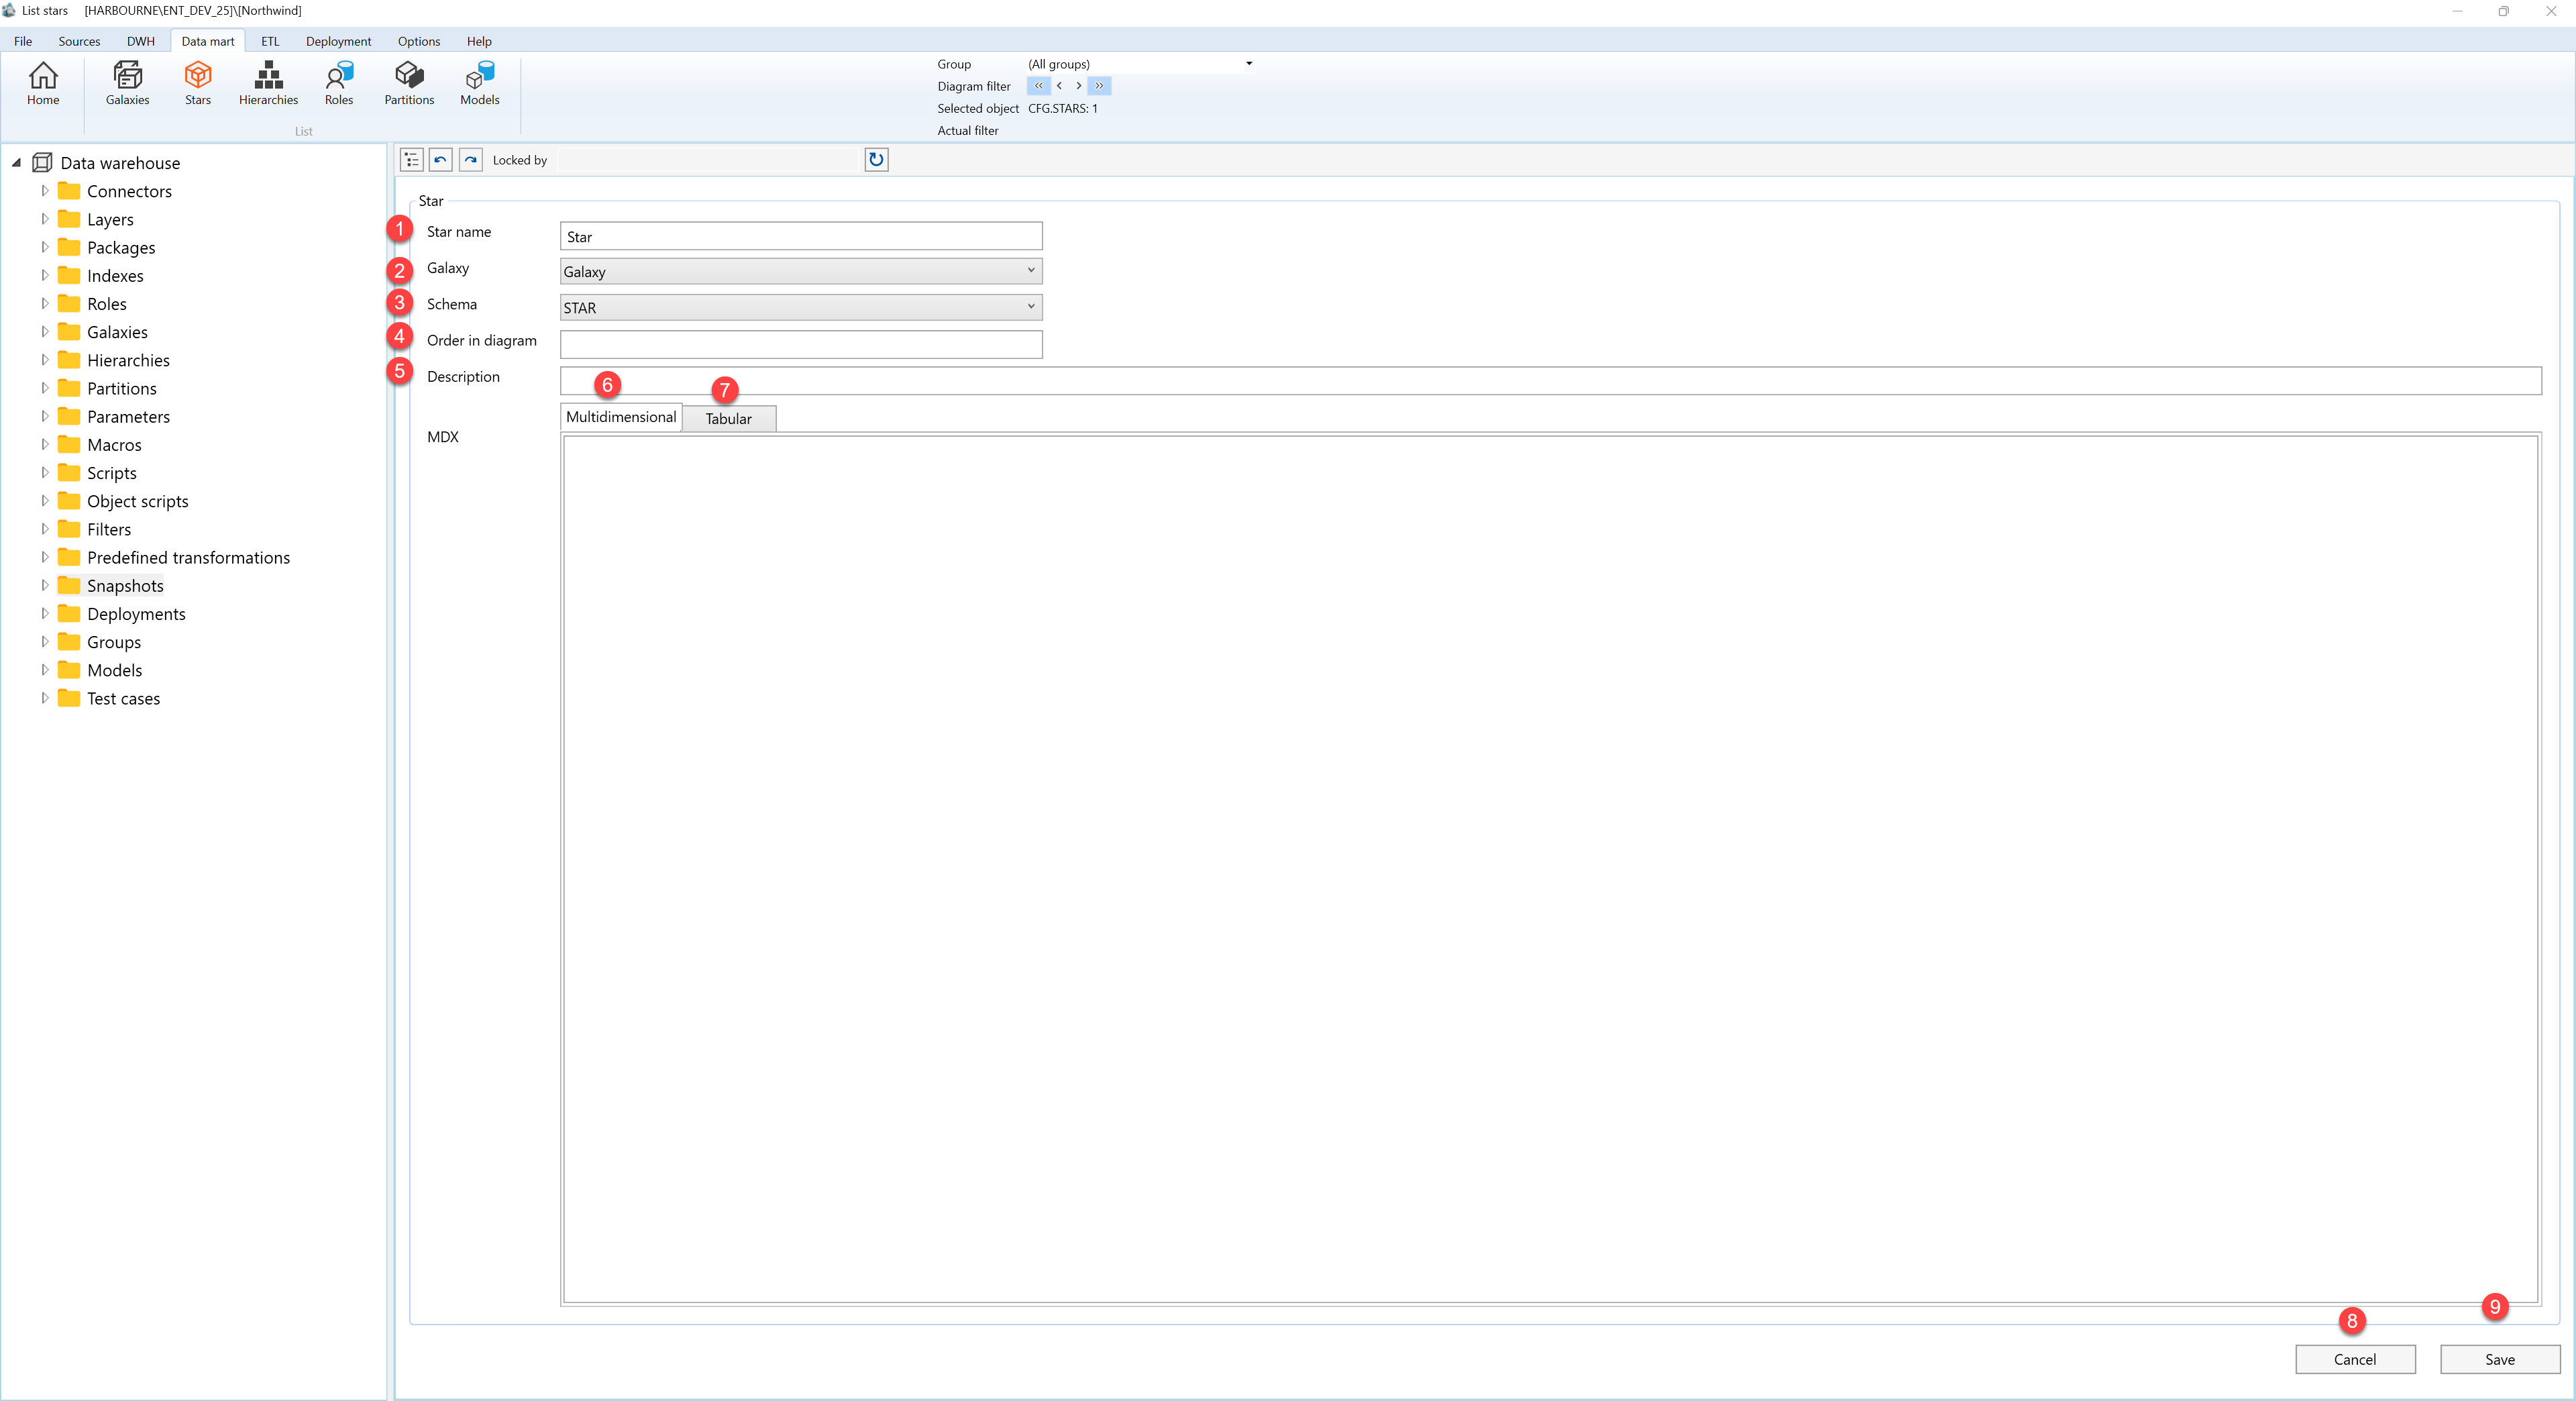This screenshot has width=2576, height=1401.
Task: Expand the Hierarchies tree node
Action: click(x=44, y=360)
